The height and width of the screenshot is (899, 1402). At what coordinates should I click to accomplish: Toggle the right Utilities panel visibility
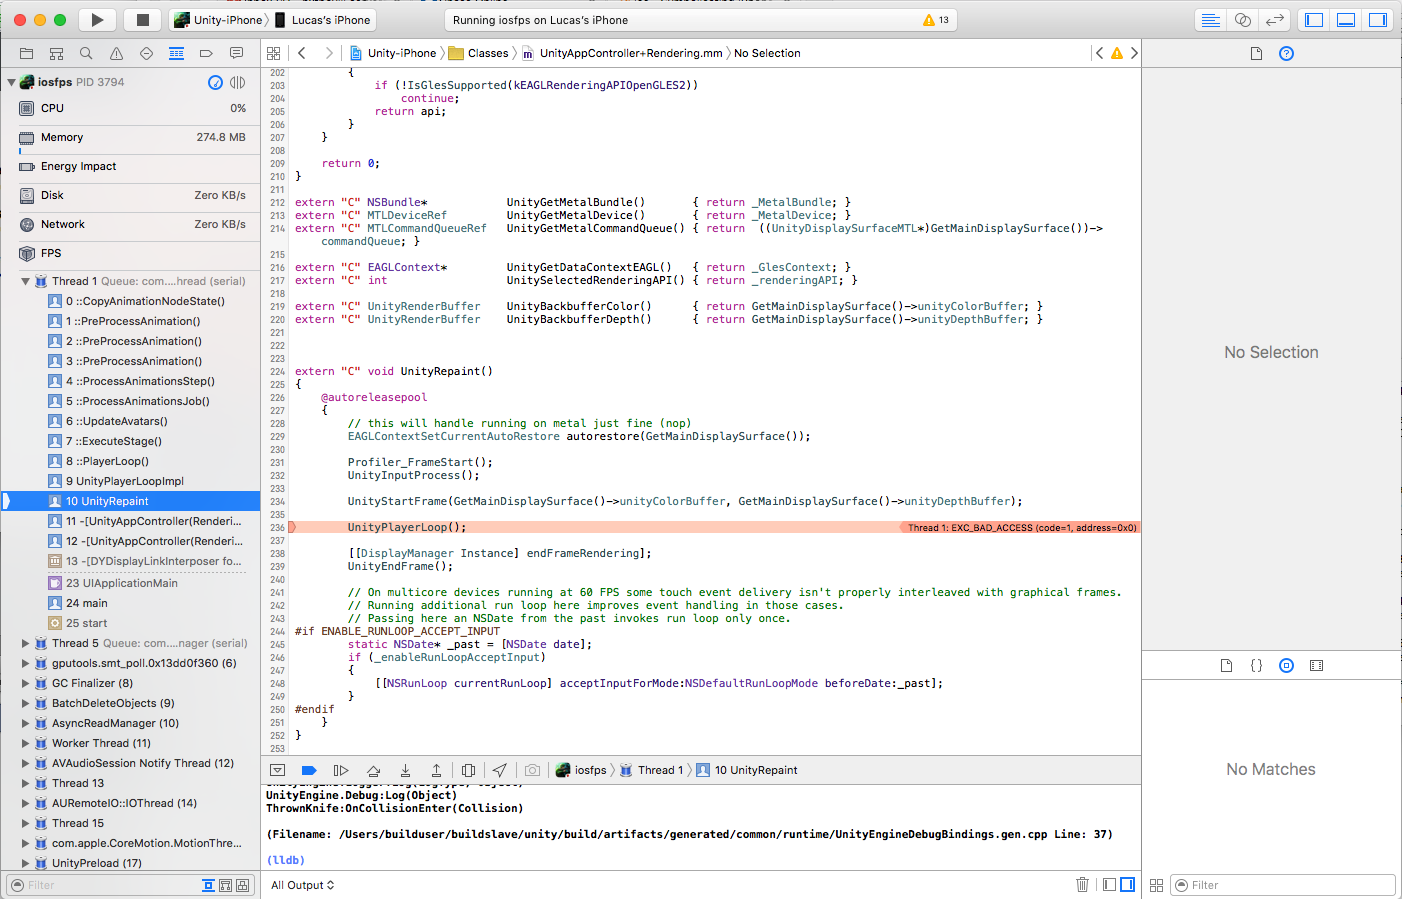pyautogui.click(x=1378, y=20)
